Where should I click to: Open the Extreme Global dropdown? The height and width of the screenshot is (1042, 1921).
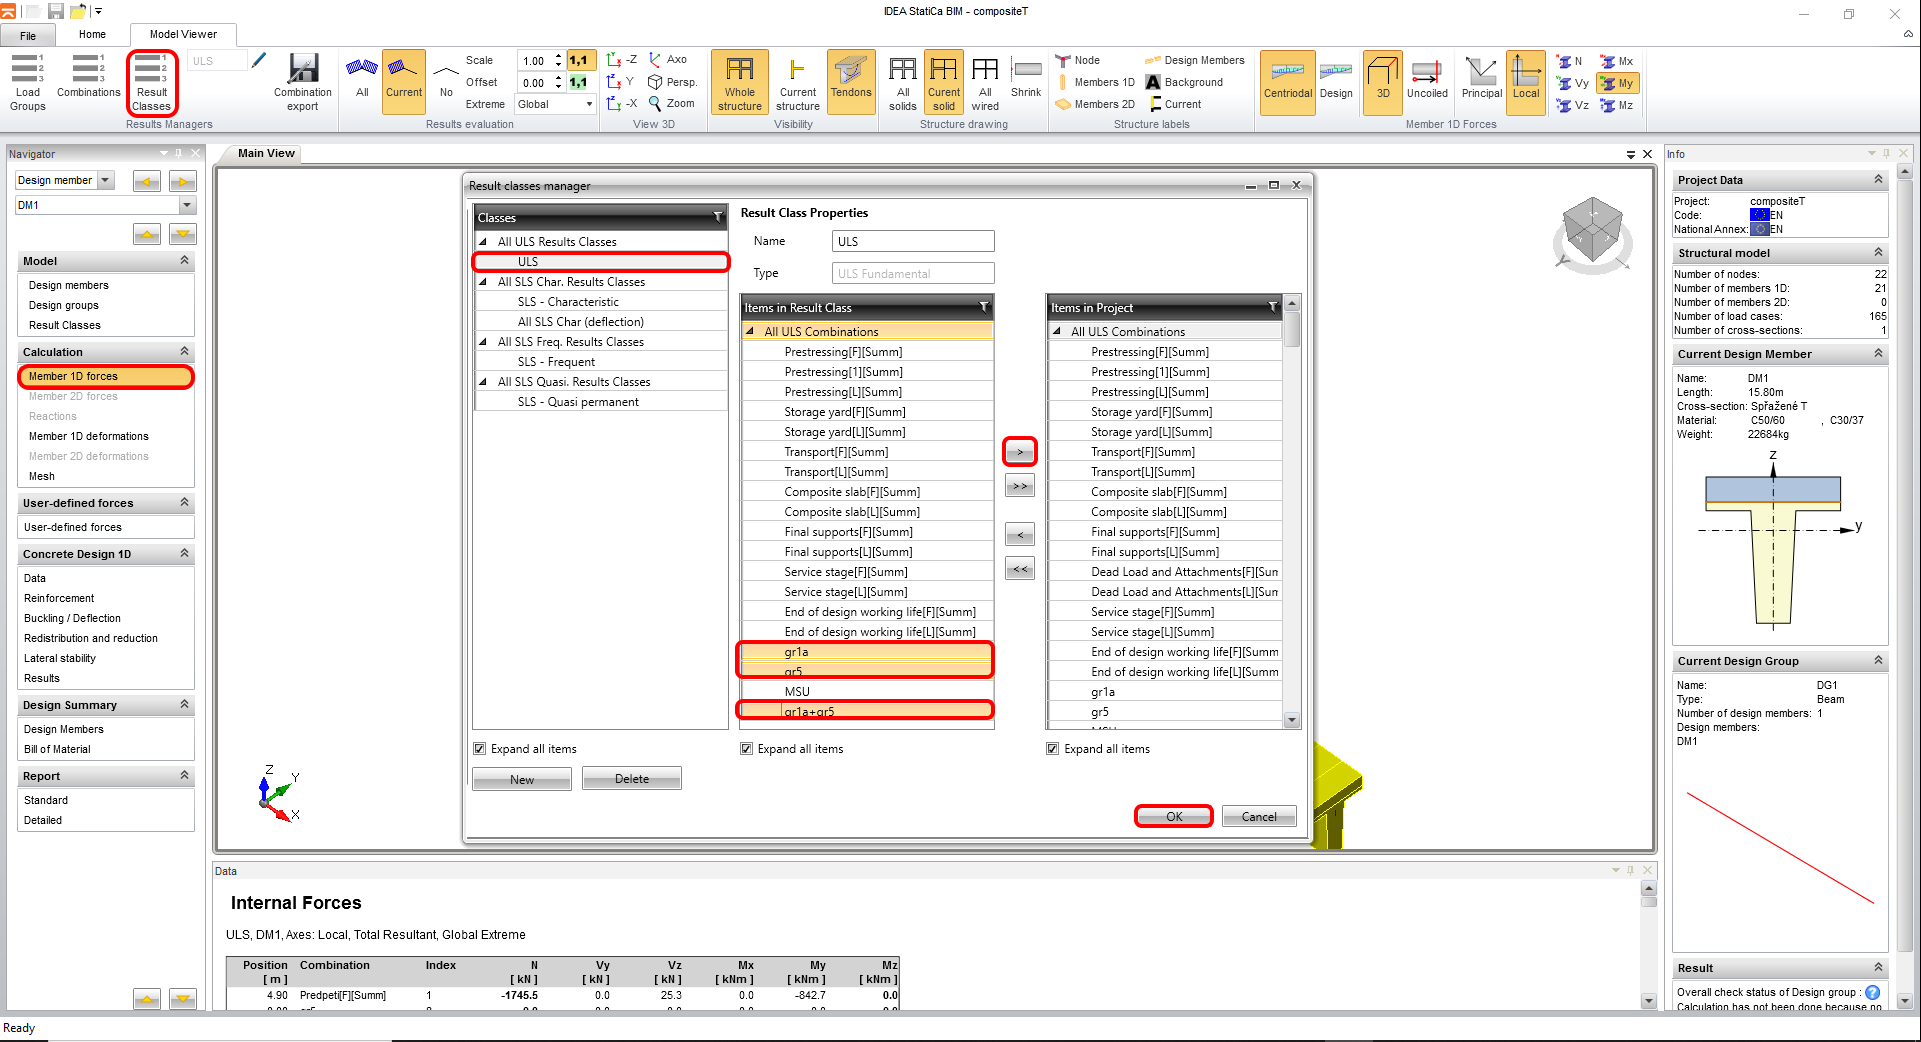[x=555, y=104]
